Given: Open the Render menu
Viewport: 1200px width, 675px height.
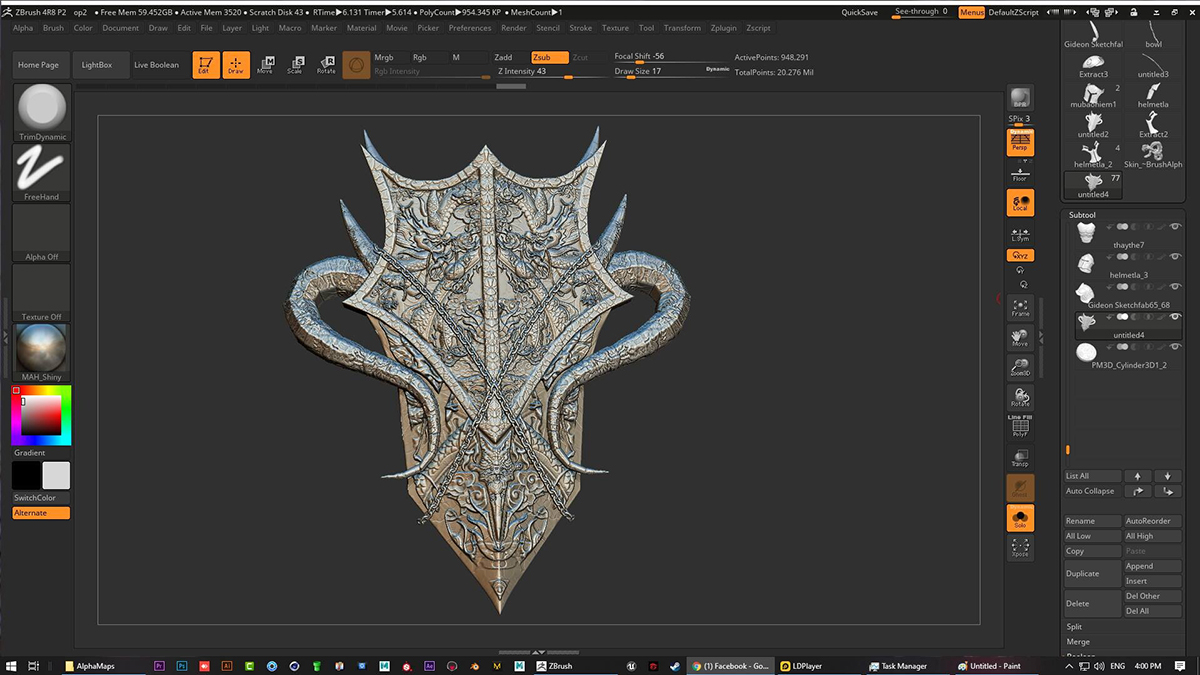Looking at the screenshot, I should point(514,28).
